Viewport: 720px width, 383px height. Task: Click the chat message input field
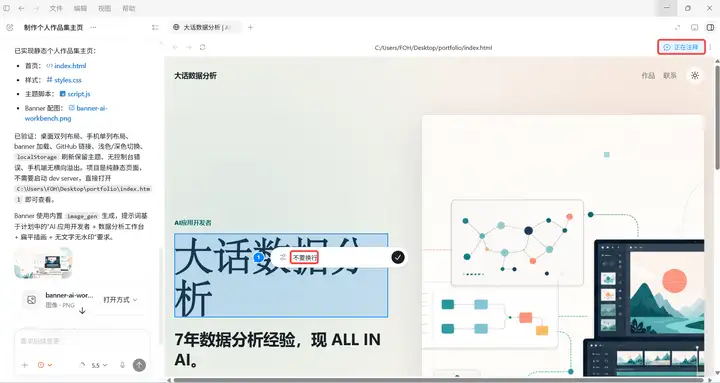(82, 341)
